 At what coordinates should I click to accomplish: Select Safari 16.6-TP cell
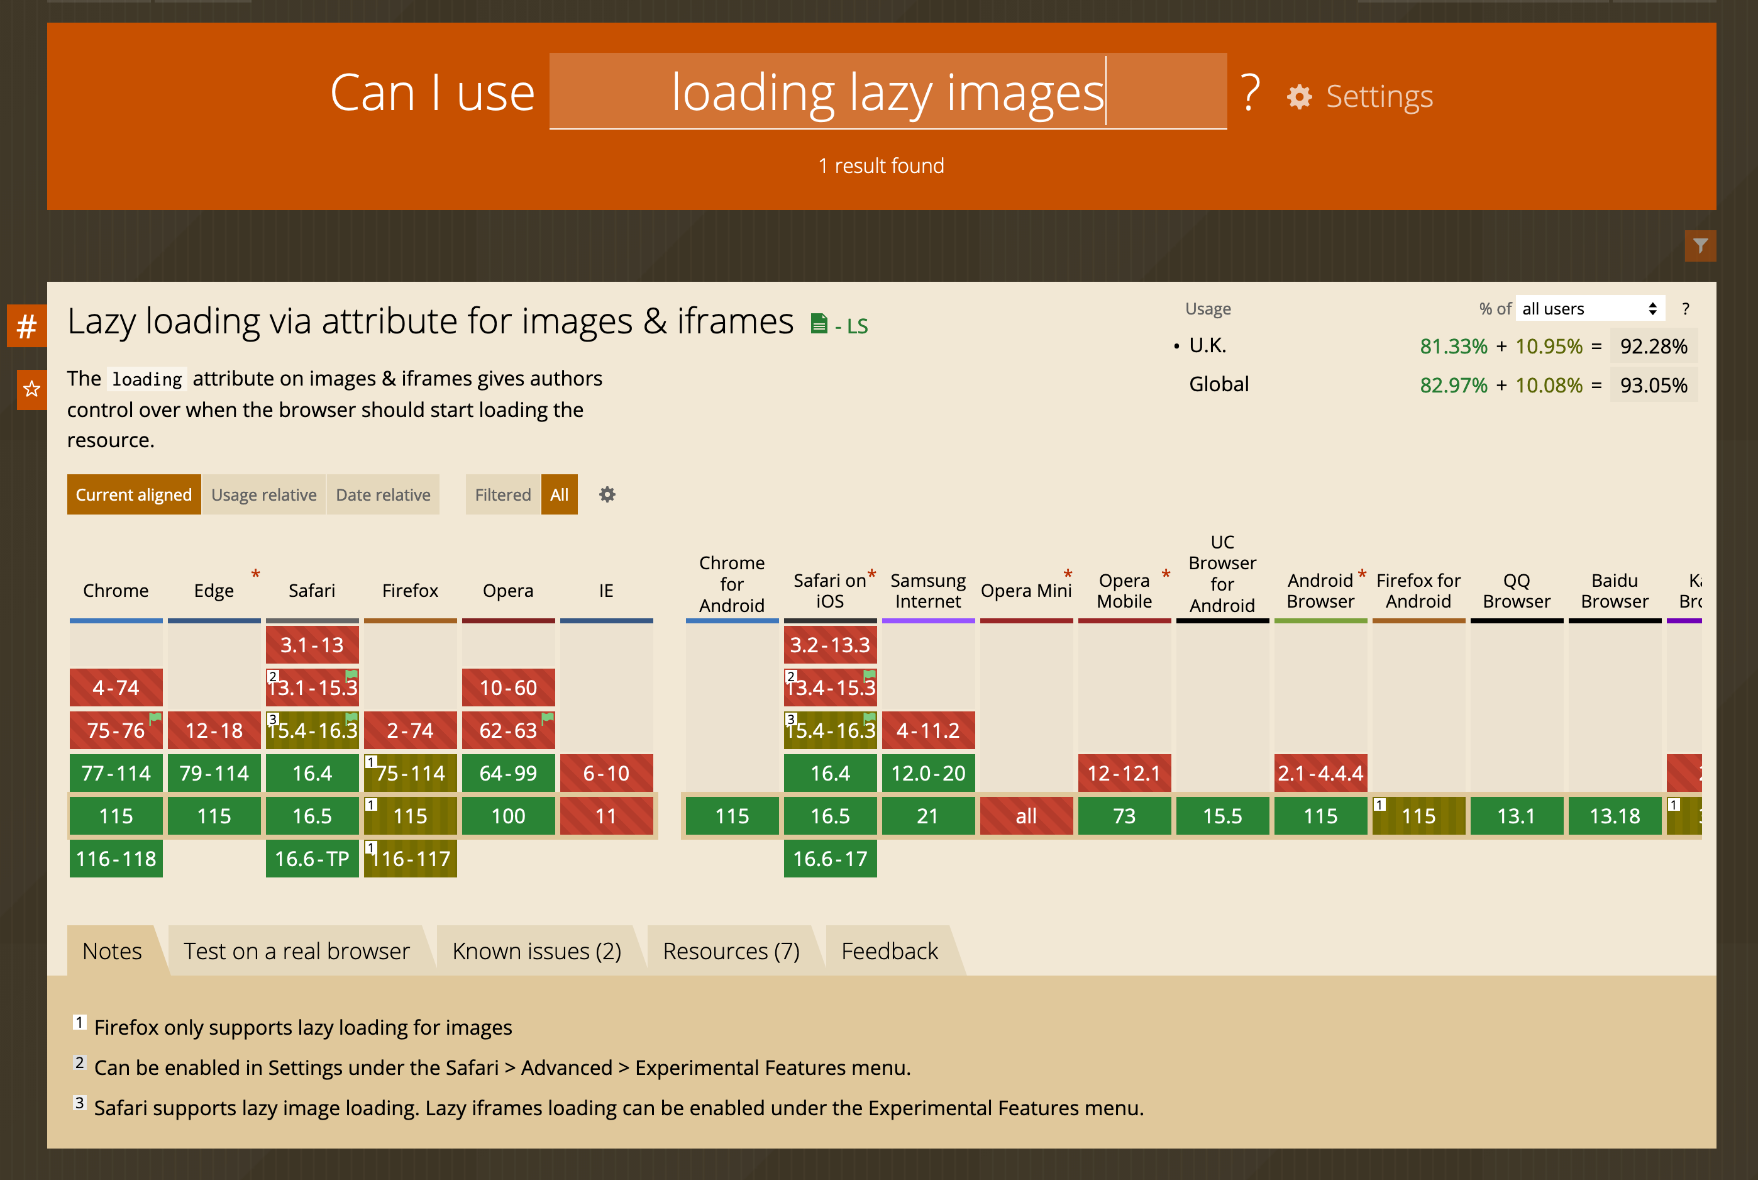tap(312, 859)
